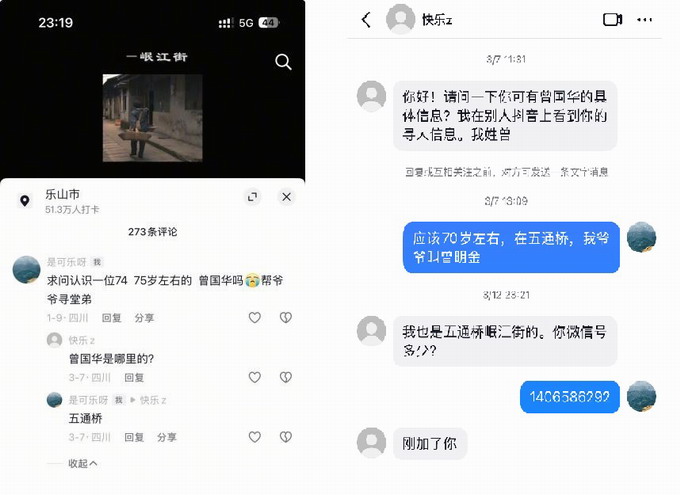Open the video call icon in chat header

click(612, 20)
